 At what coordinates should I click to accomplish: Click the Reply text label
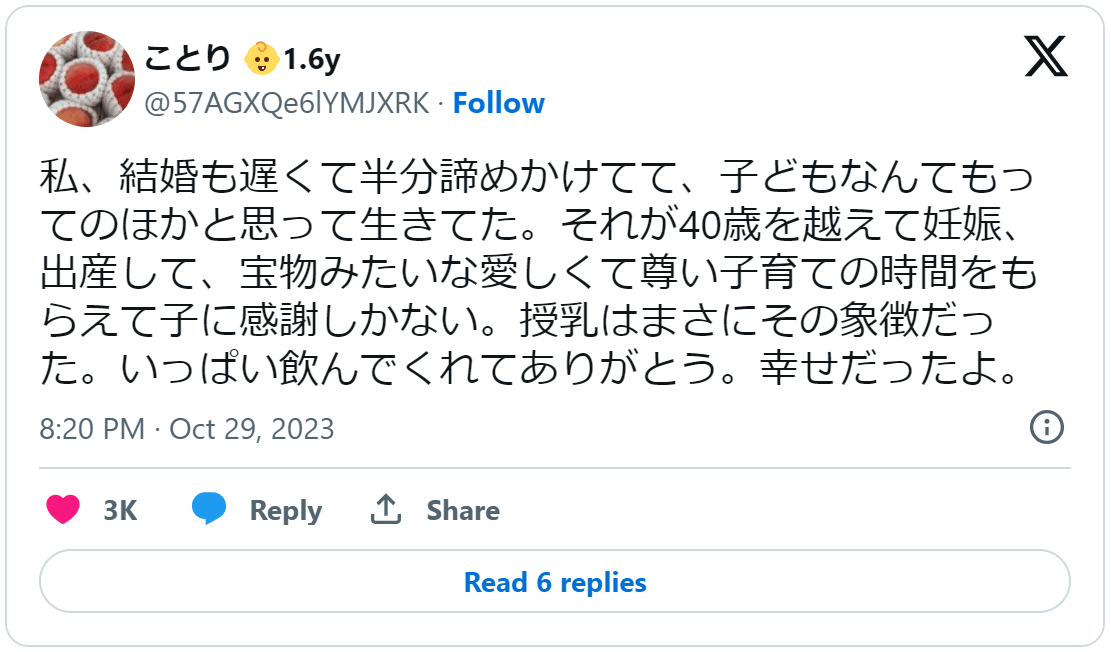284,510
